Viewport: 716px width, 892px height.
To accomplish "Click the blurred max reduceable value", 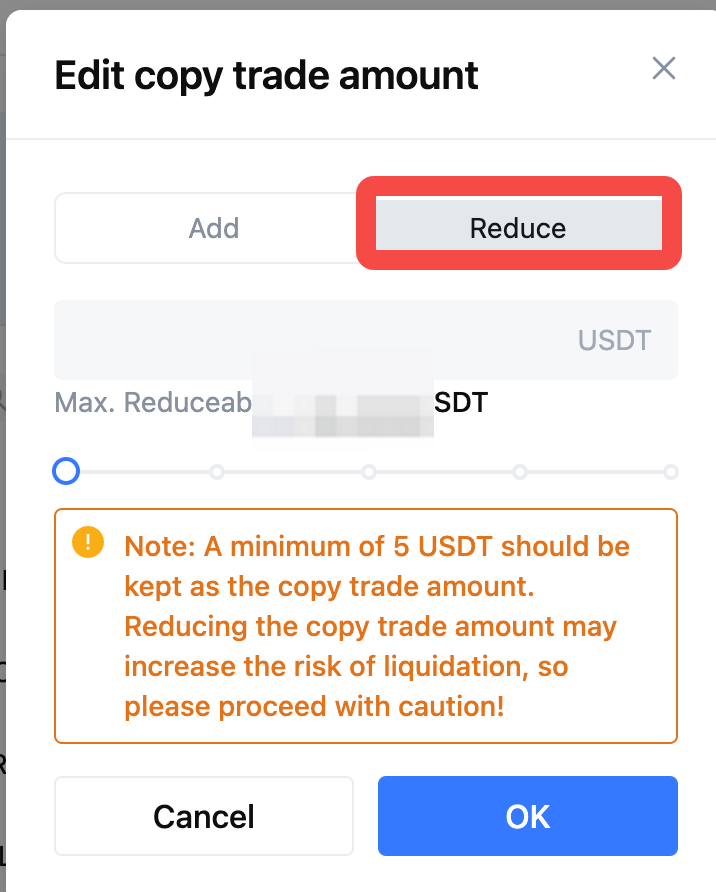I will (x=343, y=402).
